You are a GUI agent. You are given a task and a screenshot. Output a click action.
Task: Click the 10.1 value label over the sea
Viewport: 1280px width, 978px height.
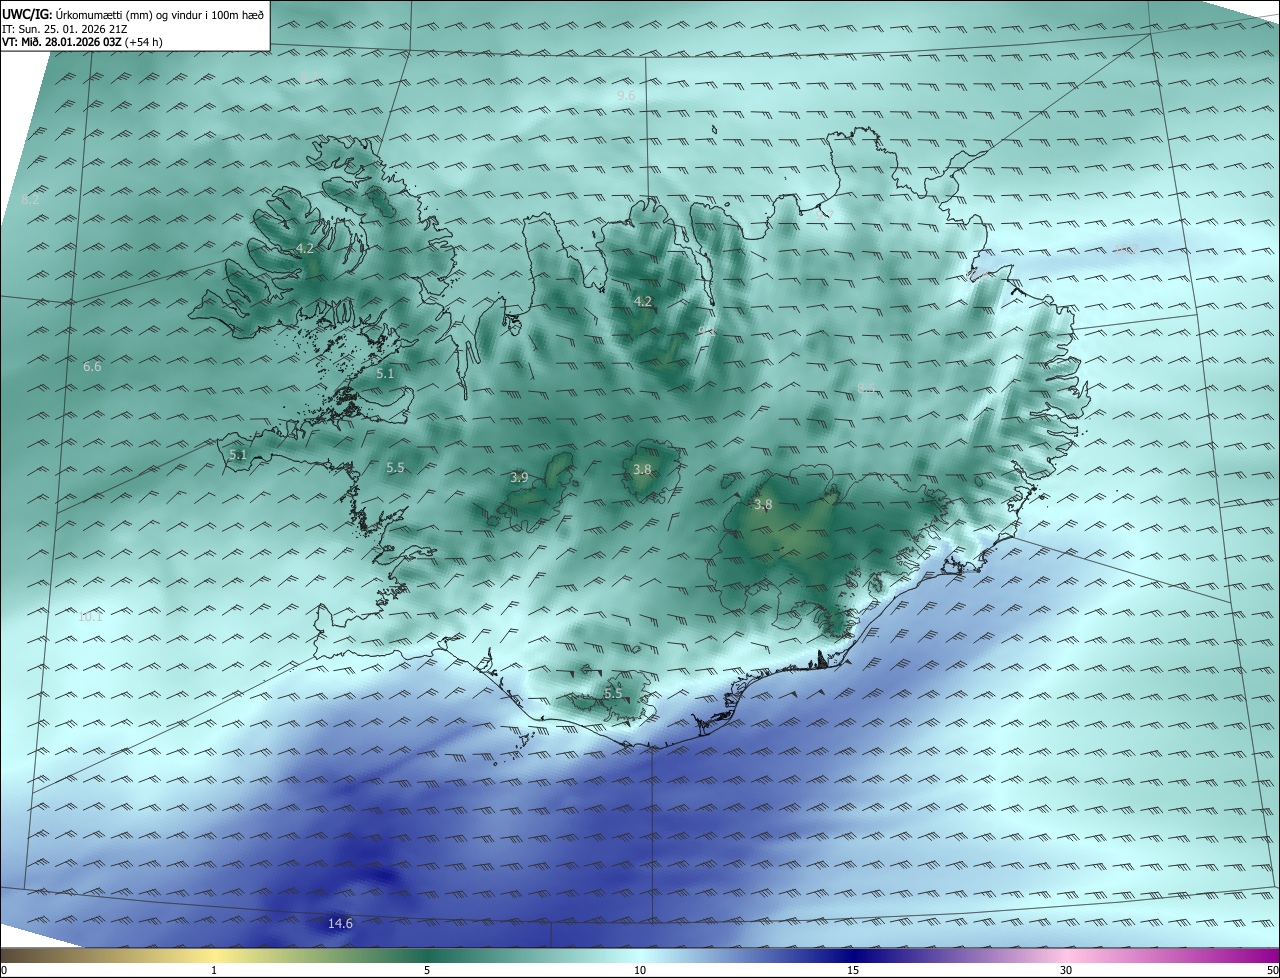coord(90,617)
